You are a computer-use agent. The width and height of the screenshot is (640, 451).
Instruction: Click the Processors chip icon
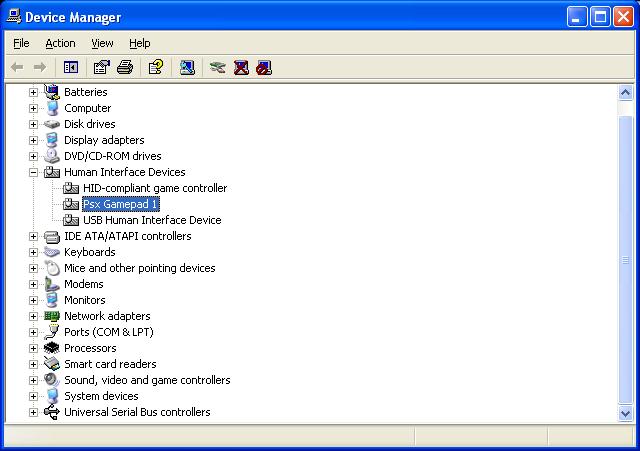52,348
